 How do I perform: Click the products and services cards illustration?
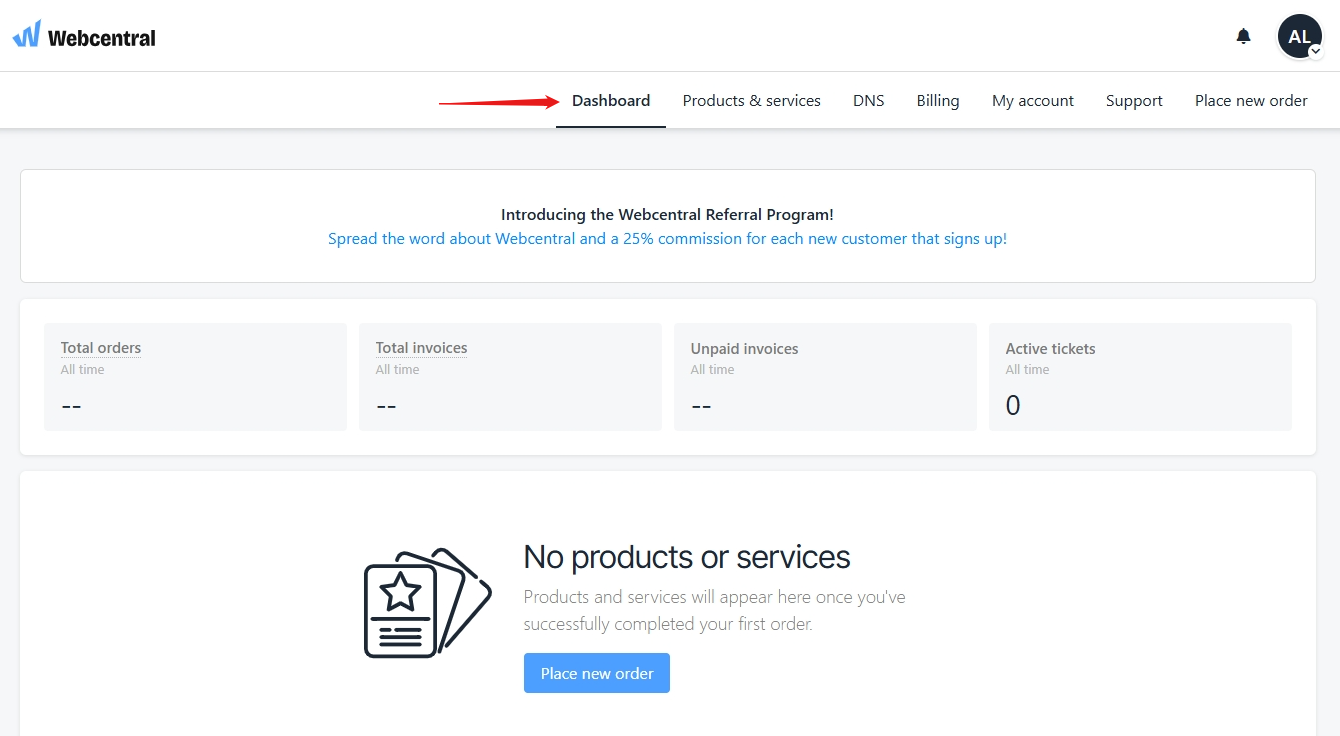427,603
